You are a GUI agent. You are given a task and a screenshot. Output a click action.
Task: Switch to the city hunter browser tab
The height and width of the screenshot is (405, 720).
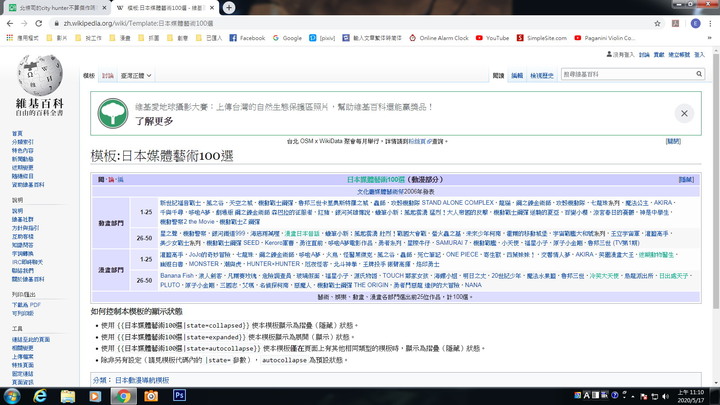[x=57, y=8]
